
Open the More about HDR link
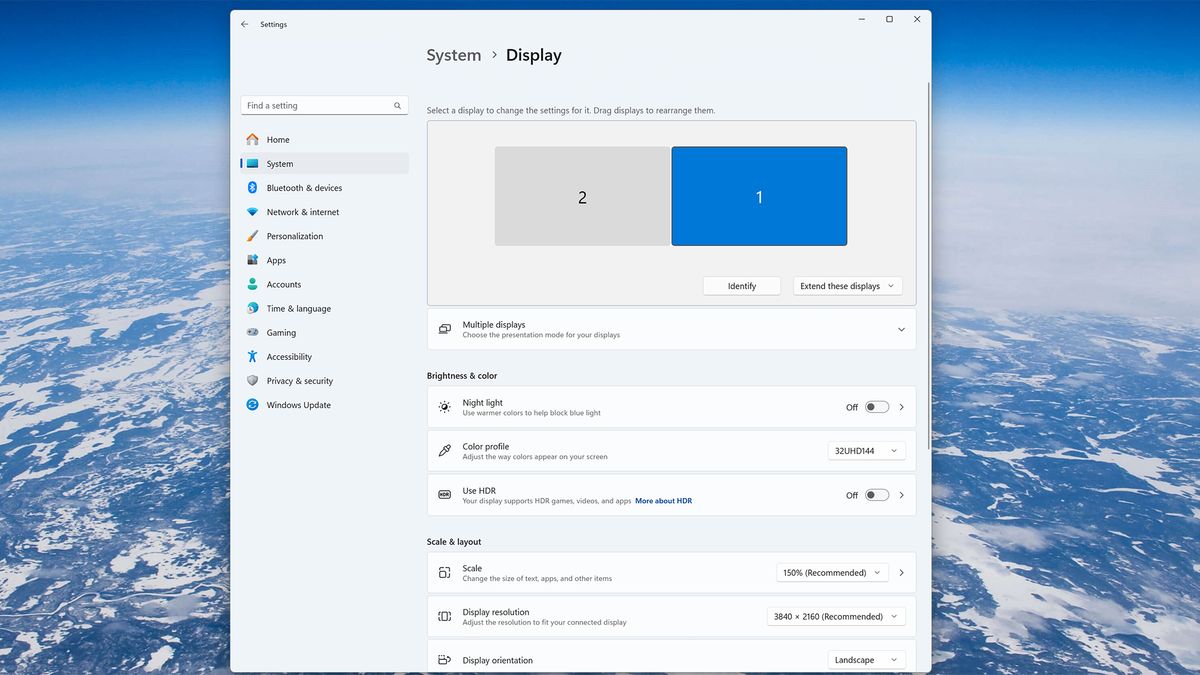point(663,500)
